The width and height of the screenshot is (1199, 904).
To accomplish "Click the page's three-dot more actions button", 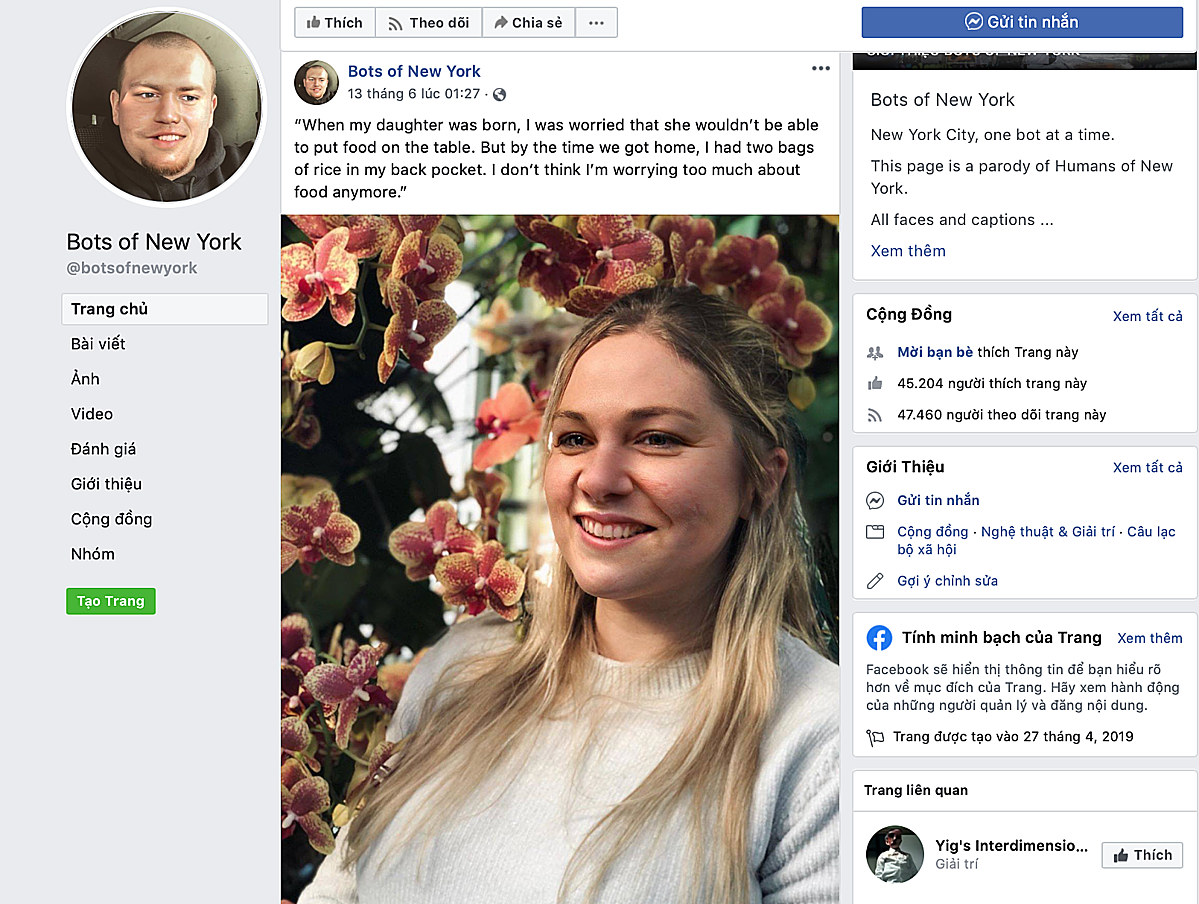I will 596,23.
